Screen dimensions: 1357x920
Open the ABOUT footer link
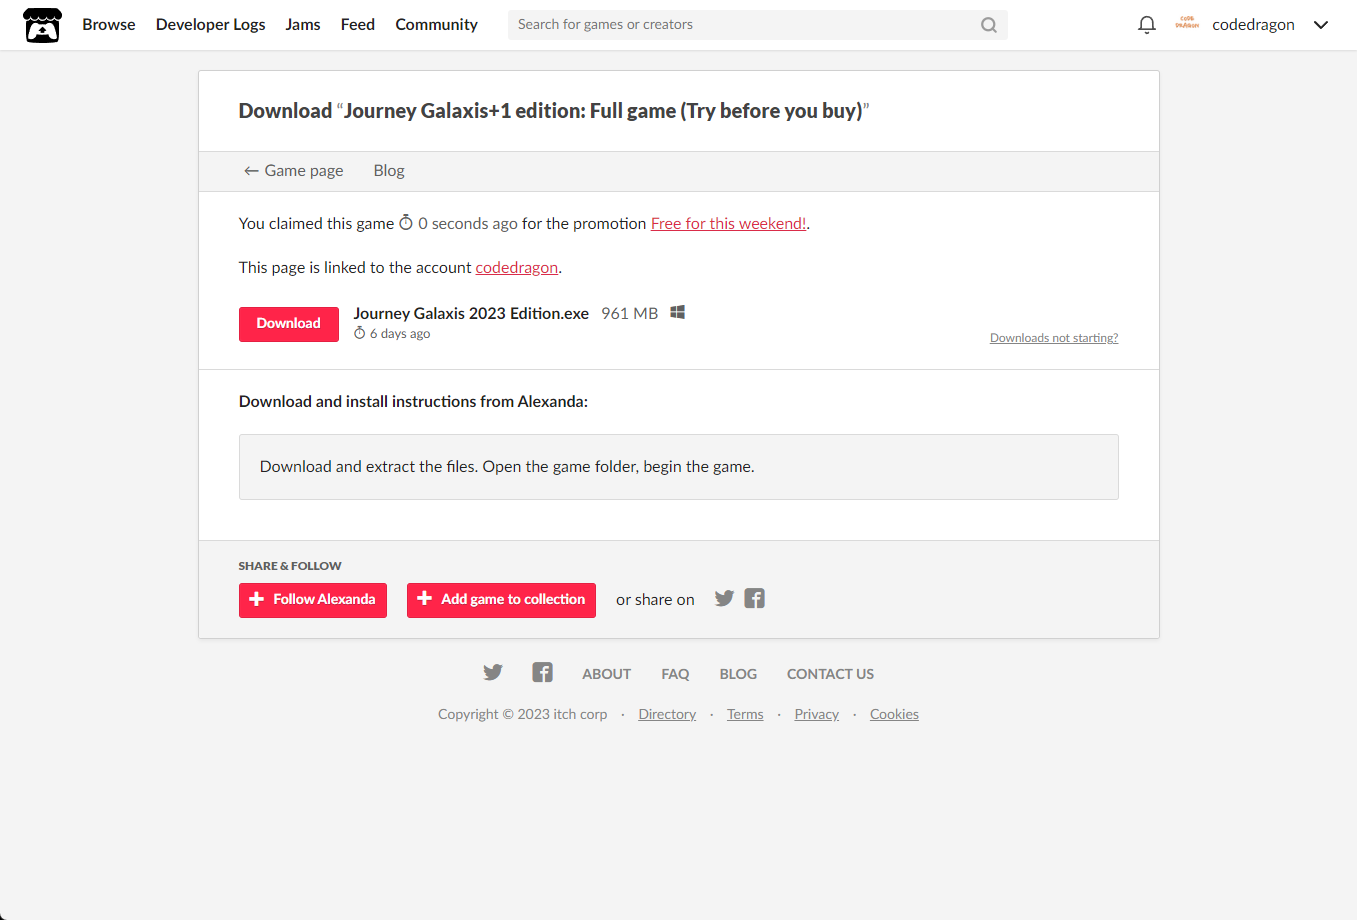(x=607, y=674)
